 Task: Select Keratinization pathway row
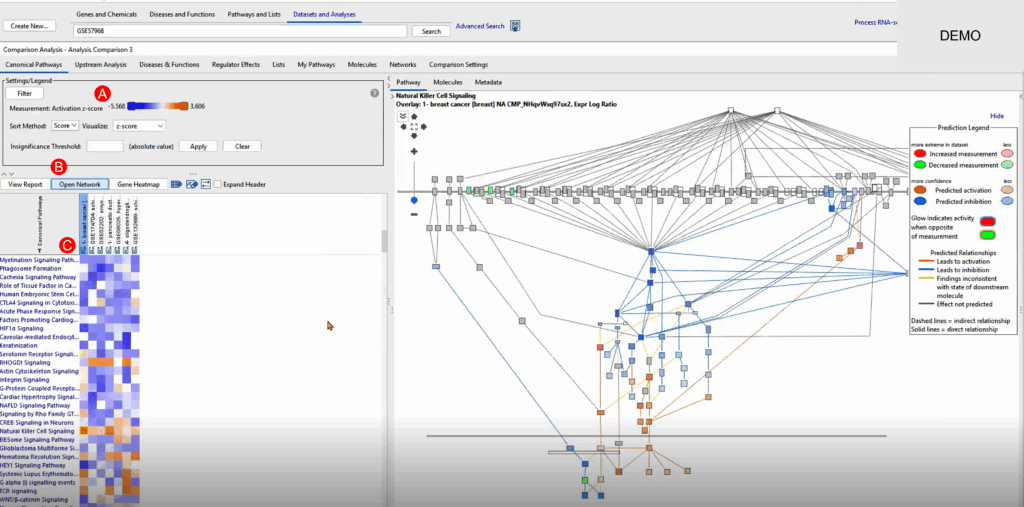tap(18, 346)
